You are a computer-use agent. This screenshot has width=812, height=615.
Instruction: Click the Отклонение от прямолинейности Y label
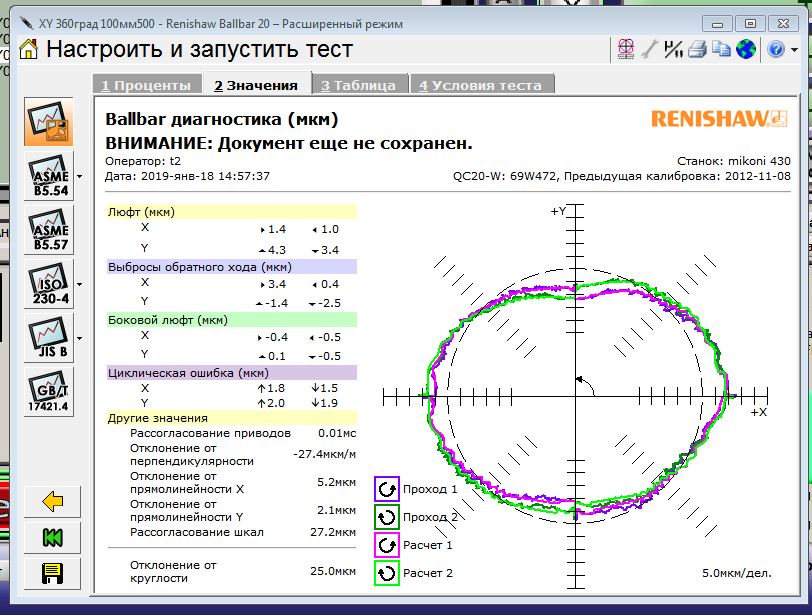(x=187, y=510)
